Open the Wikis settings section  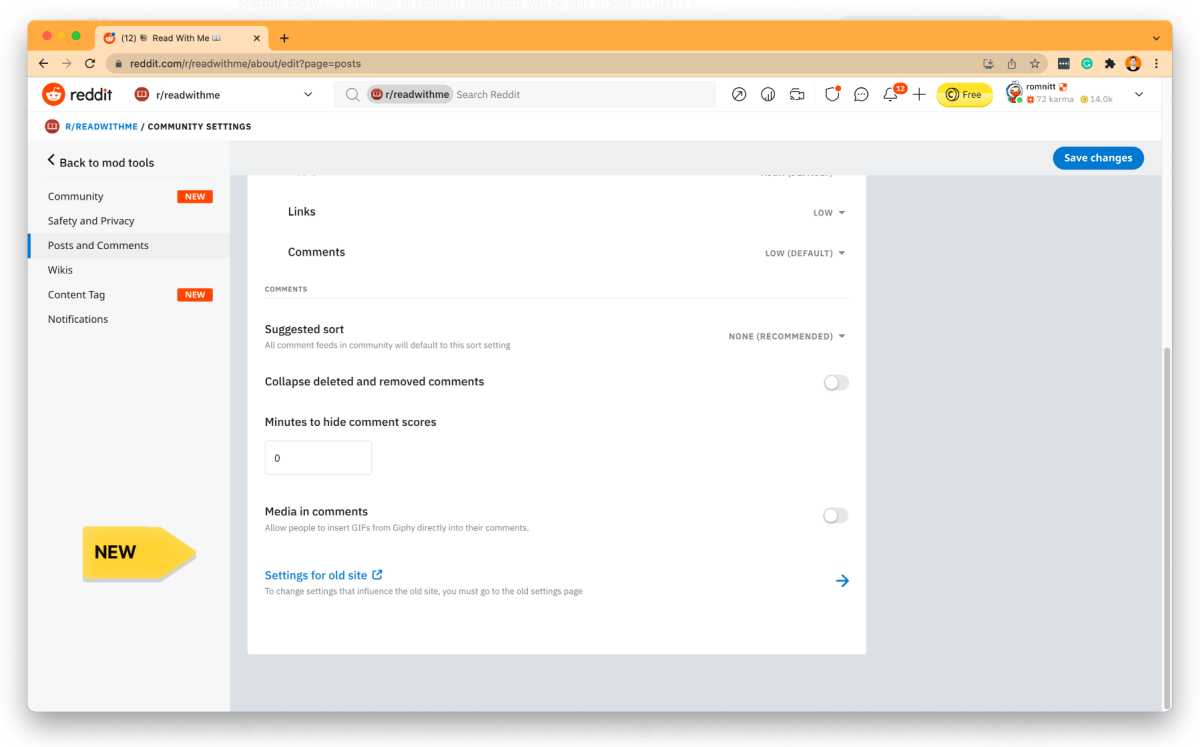click(60, 270)
